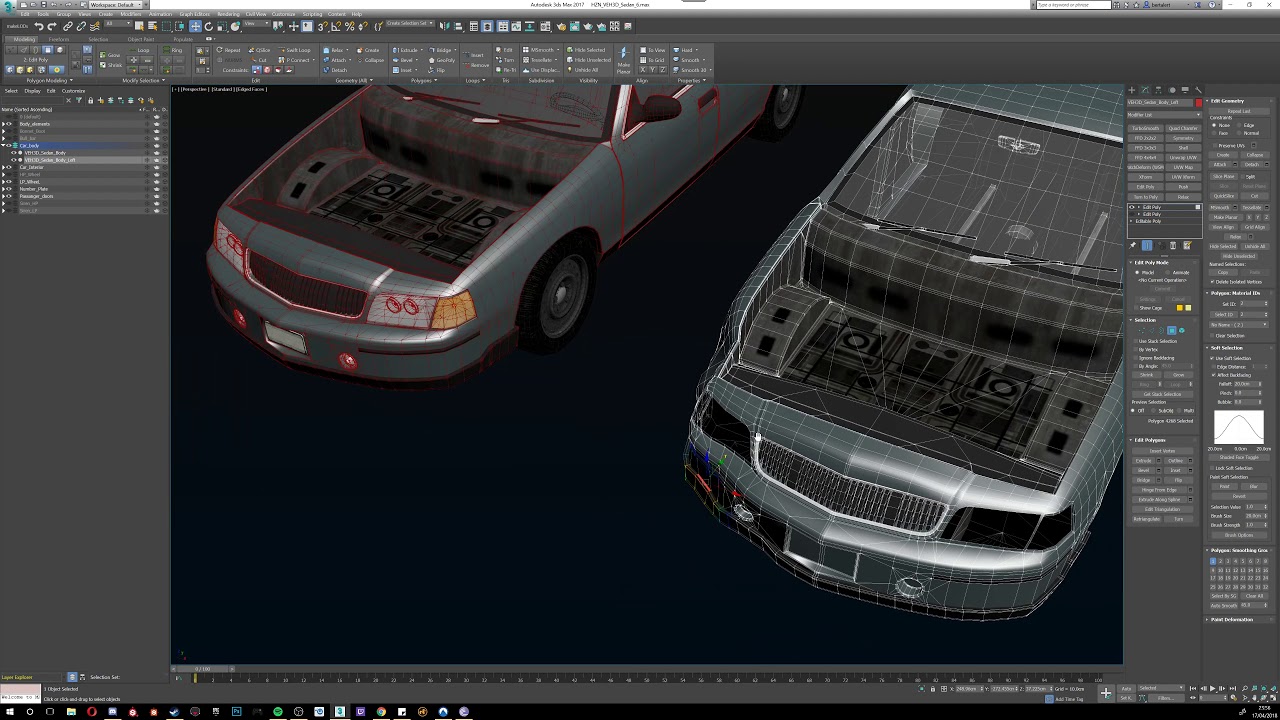
Task: Open the Modifier List dropdown
Action: coord(1165,115)
